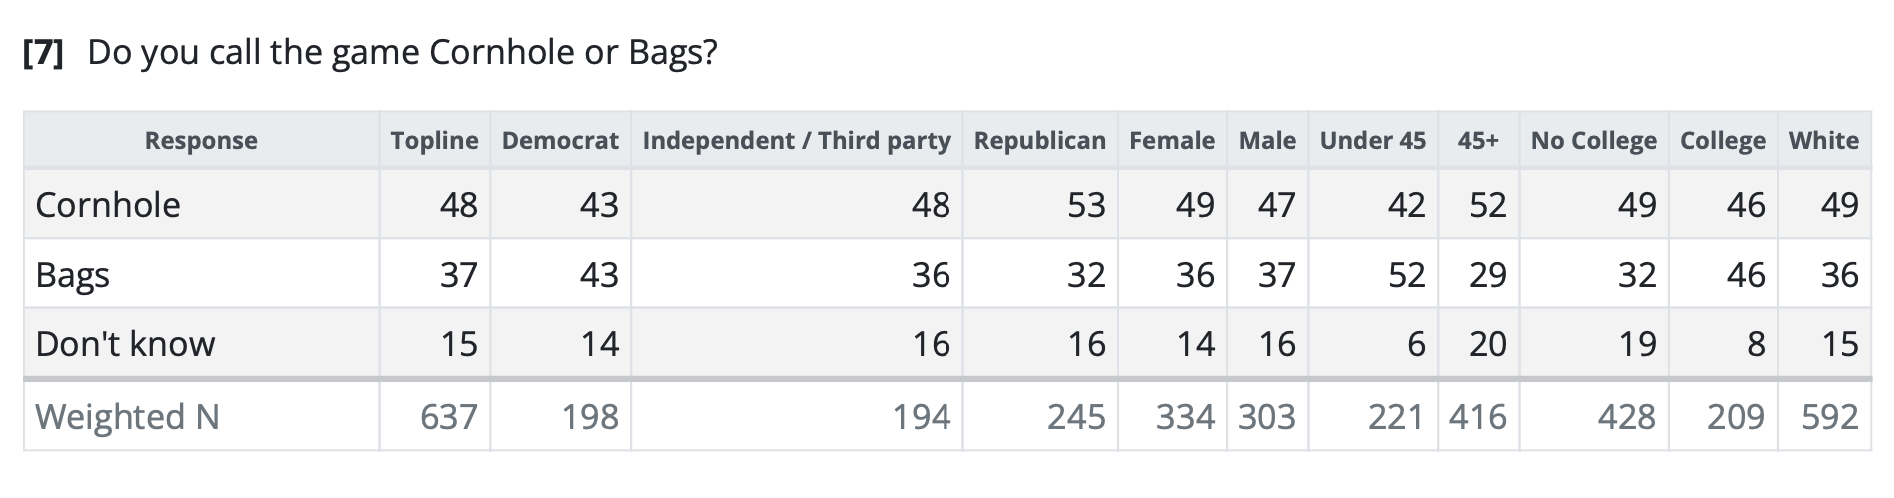1894x498 pixels.
Task: Select the Female column header
Action: [x=1171, y=141]
